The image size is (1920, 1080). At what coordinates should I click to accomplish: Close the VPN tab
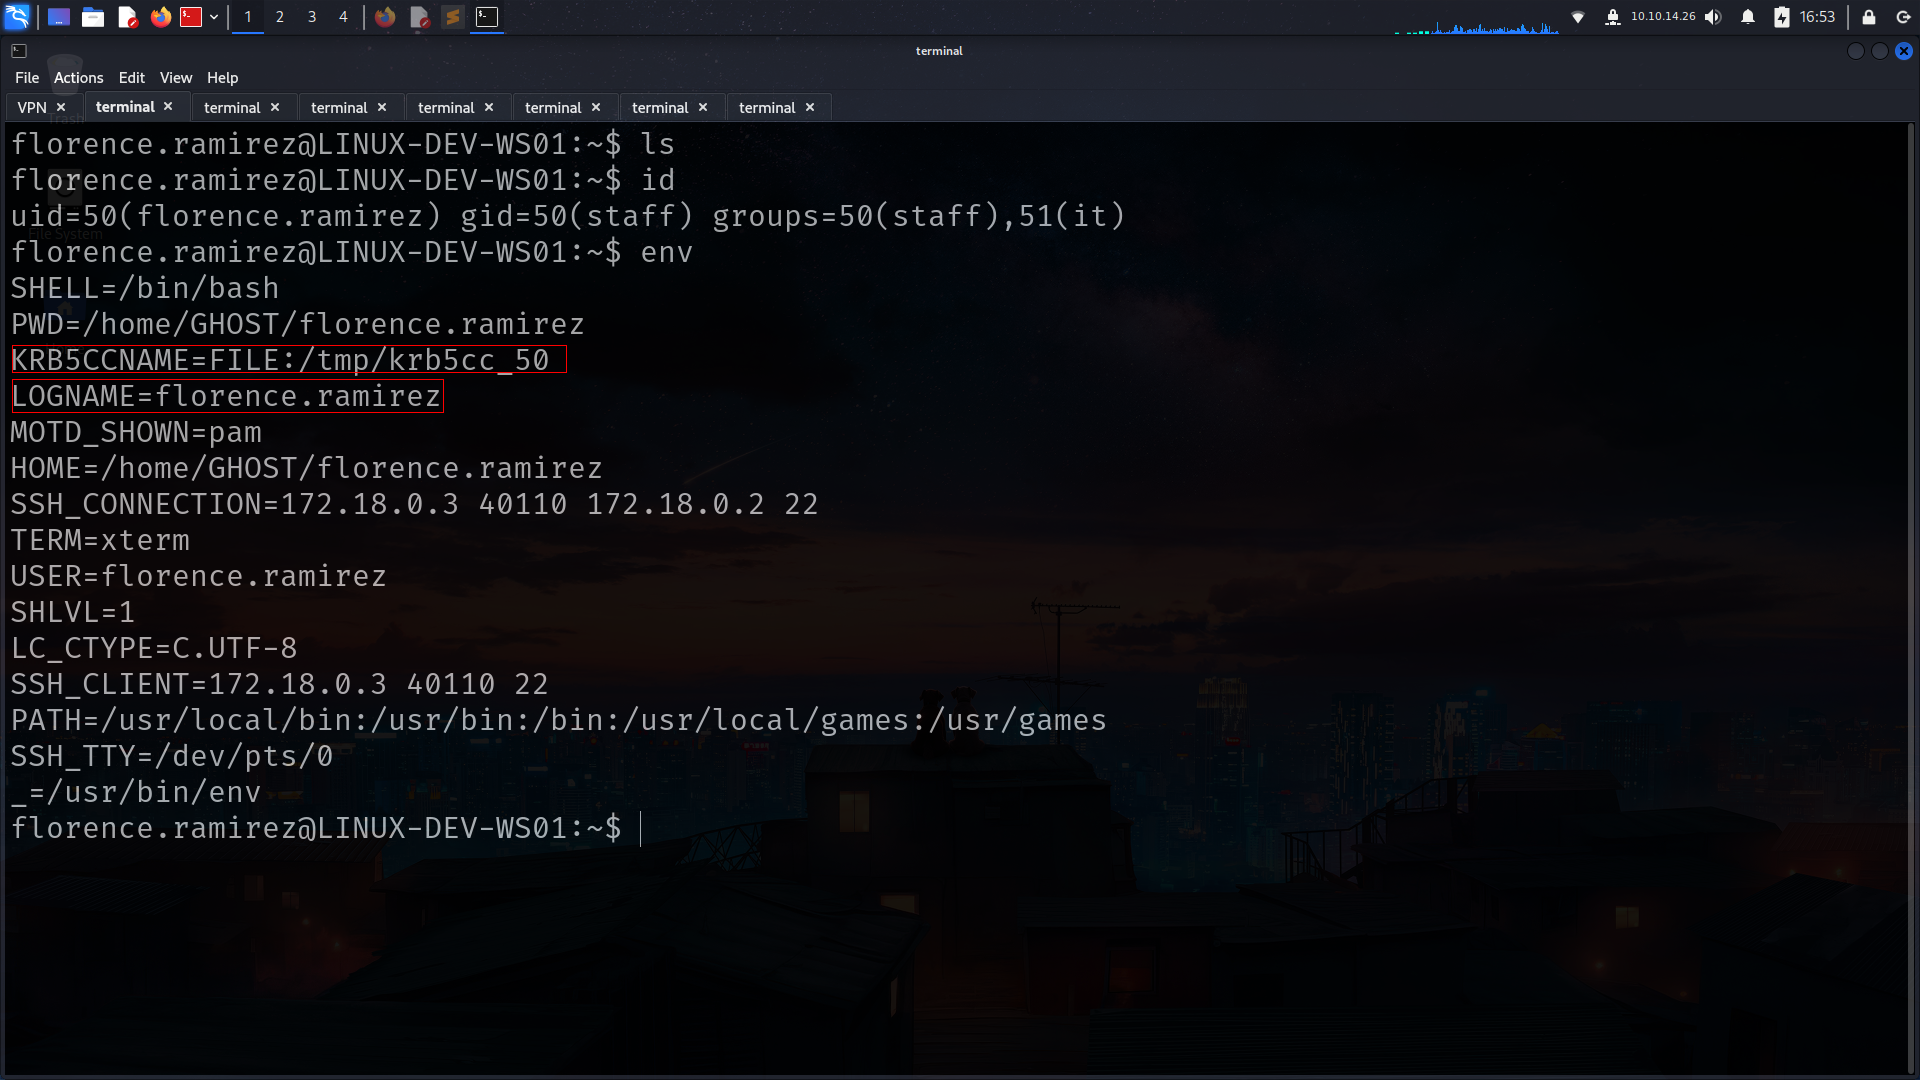(x=61, y=107)
